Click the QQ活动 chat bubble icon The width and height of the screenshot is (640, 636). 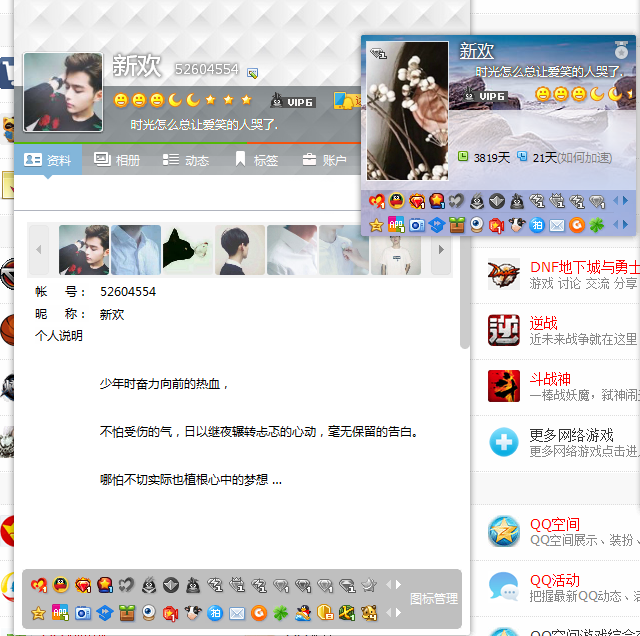pos(504,587)
